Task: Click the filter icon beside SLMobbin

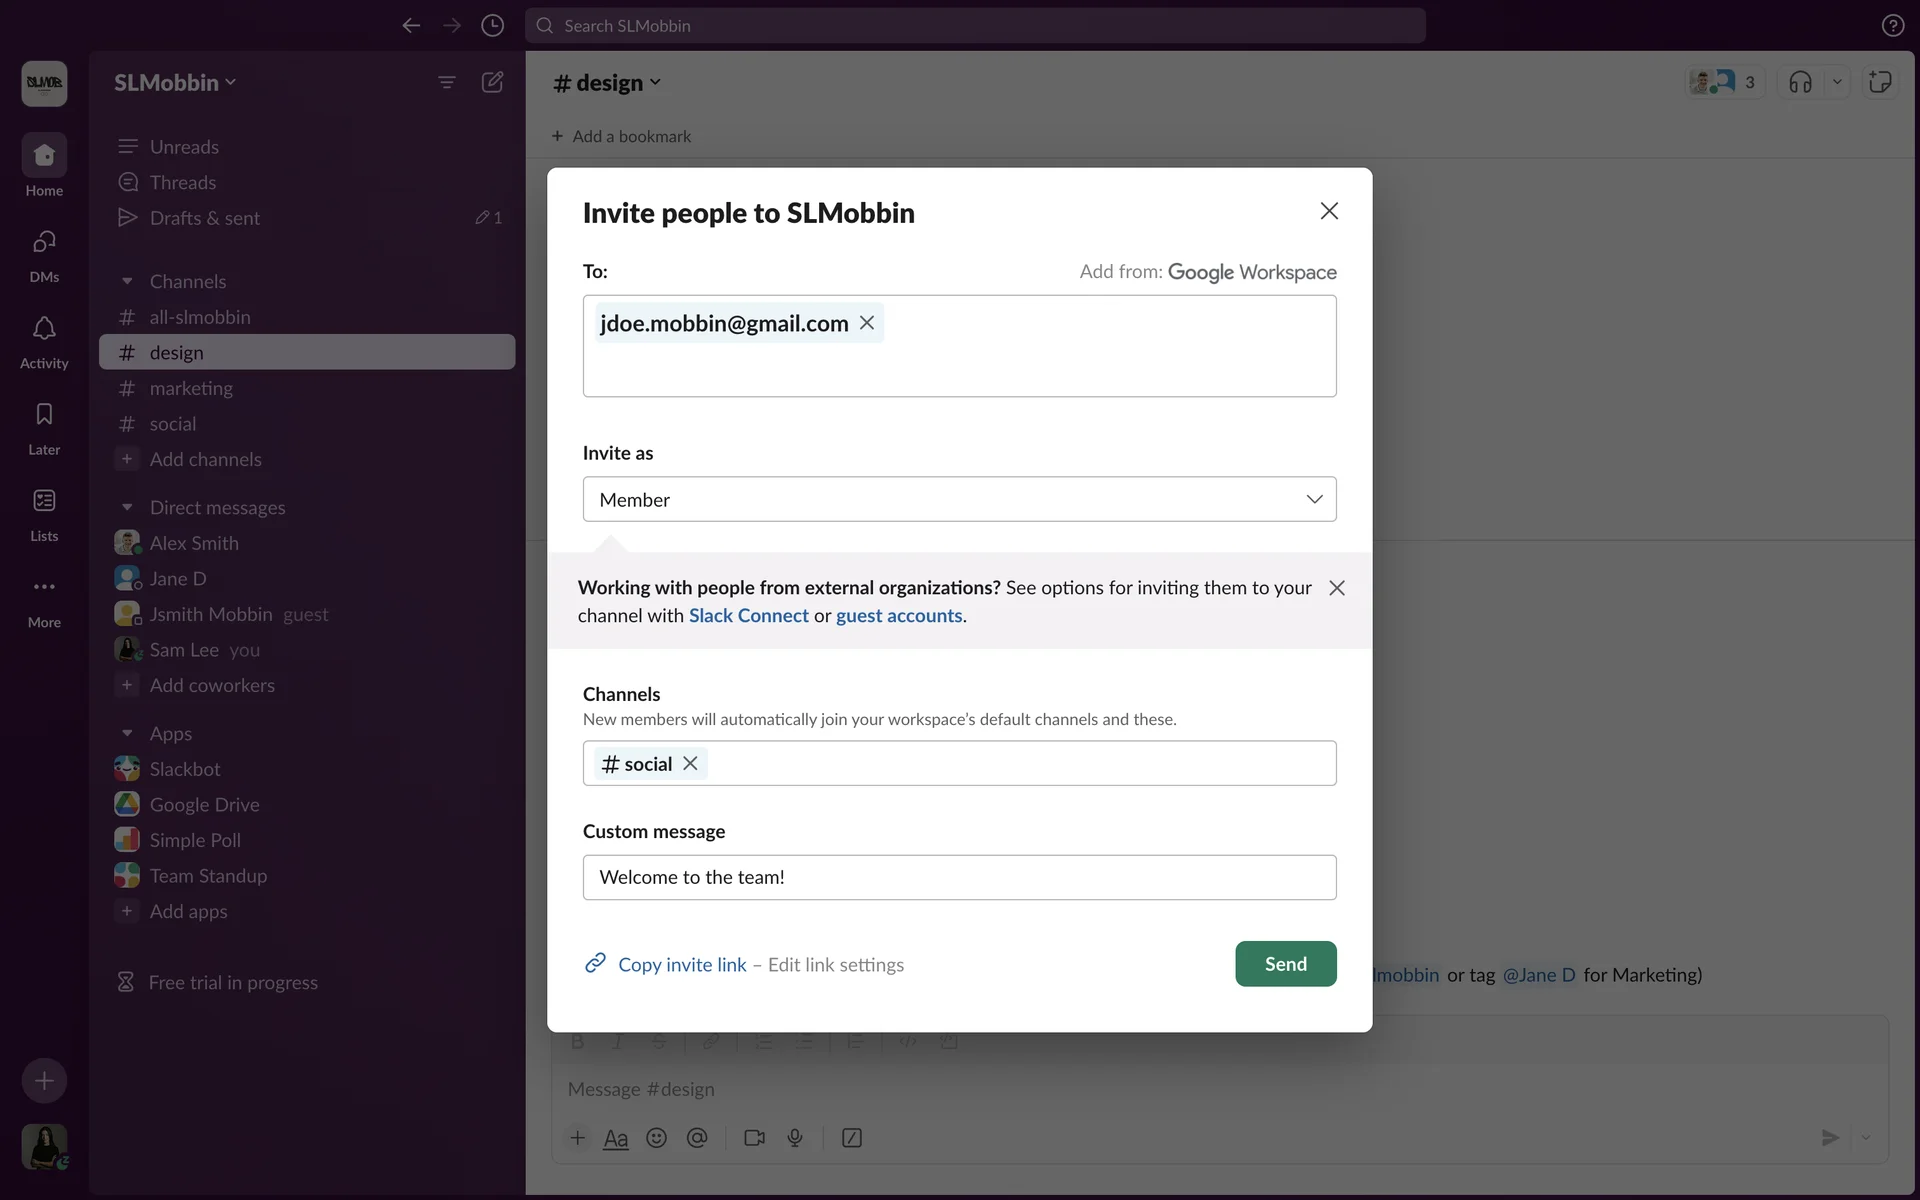Action: click(447, 82)
